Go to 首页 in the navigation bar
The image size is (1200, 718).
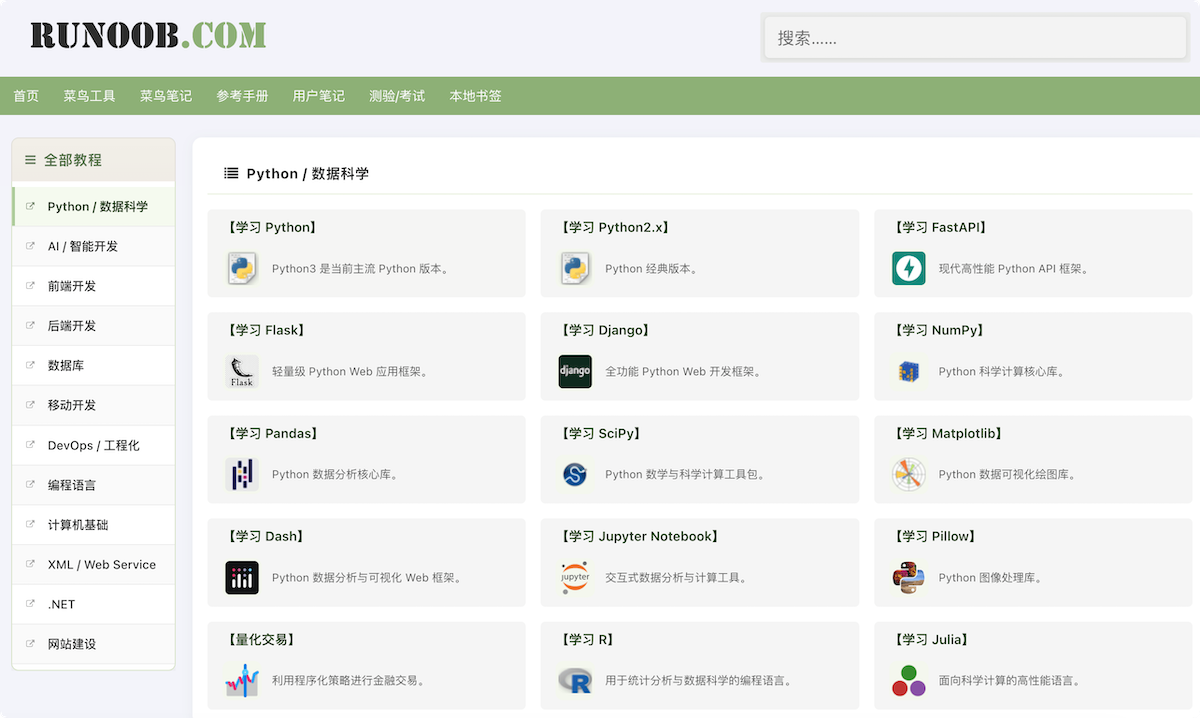pos(26,96)
